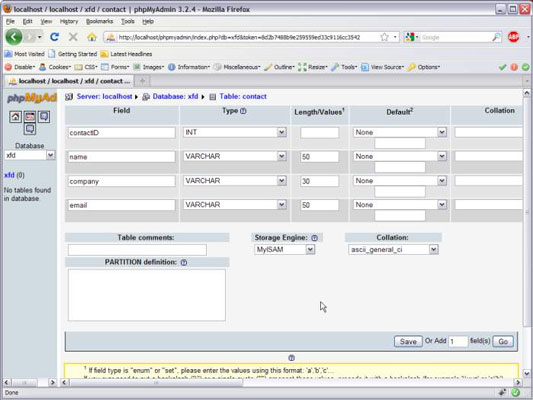Screen dimensions: 533x400
Task: Click the PARTITION definition text area
Action: [x=147, y=295]
